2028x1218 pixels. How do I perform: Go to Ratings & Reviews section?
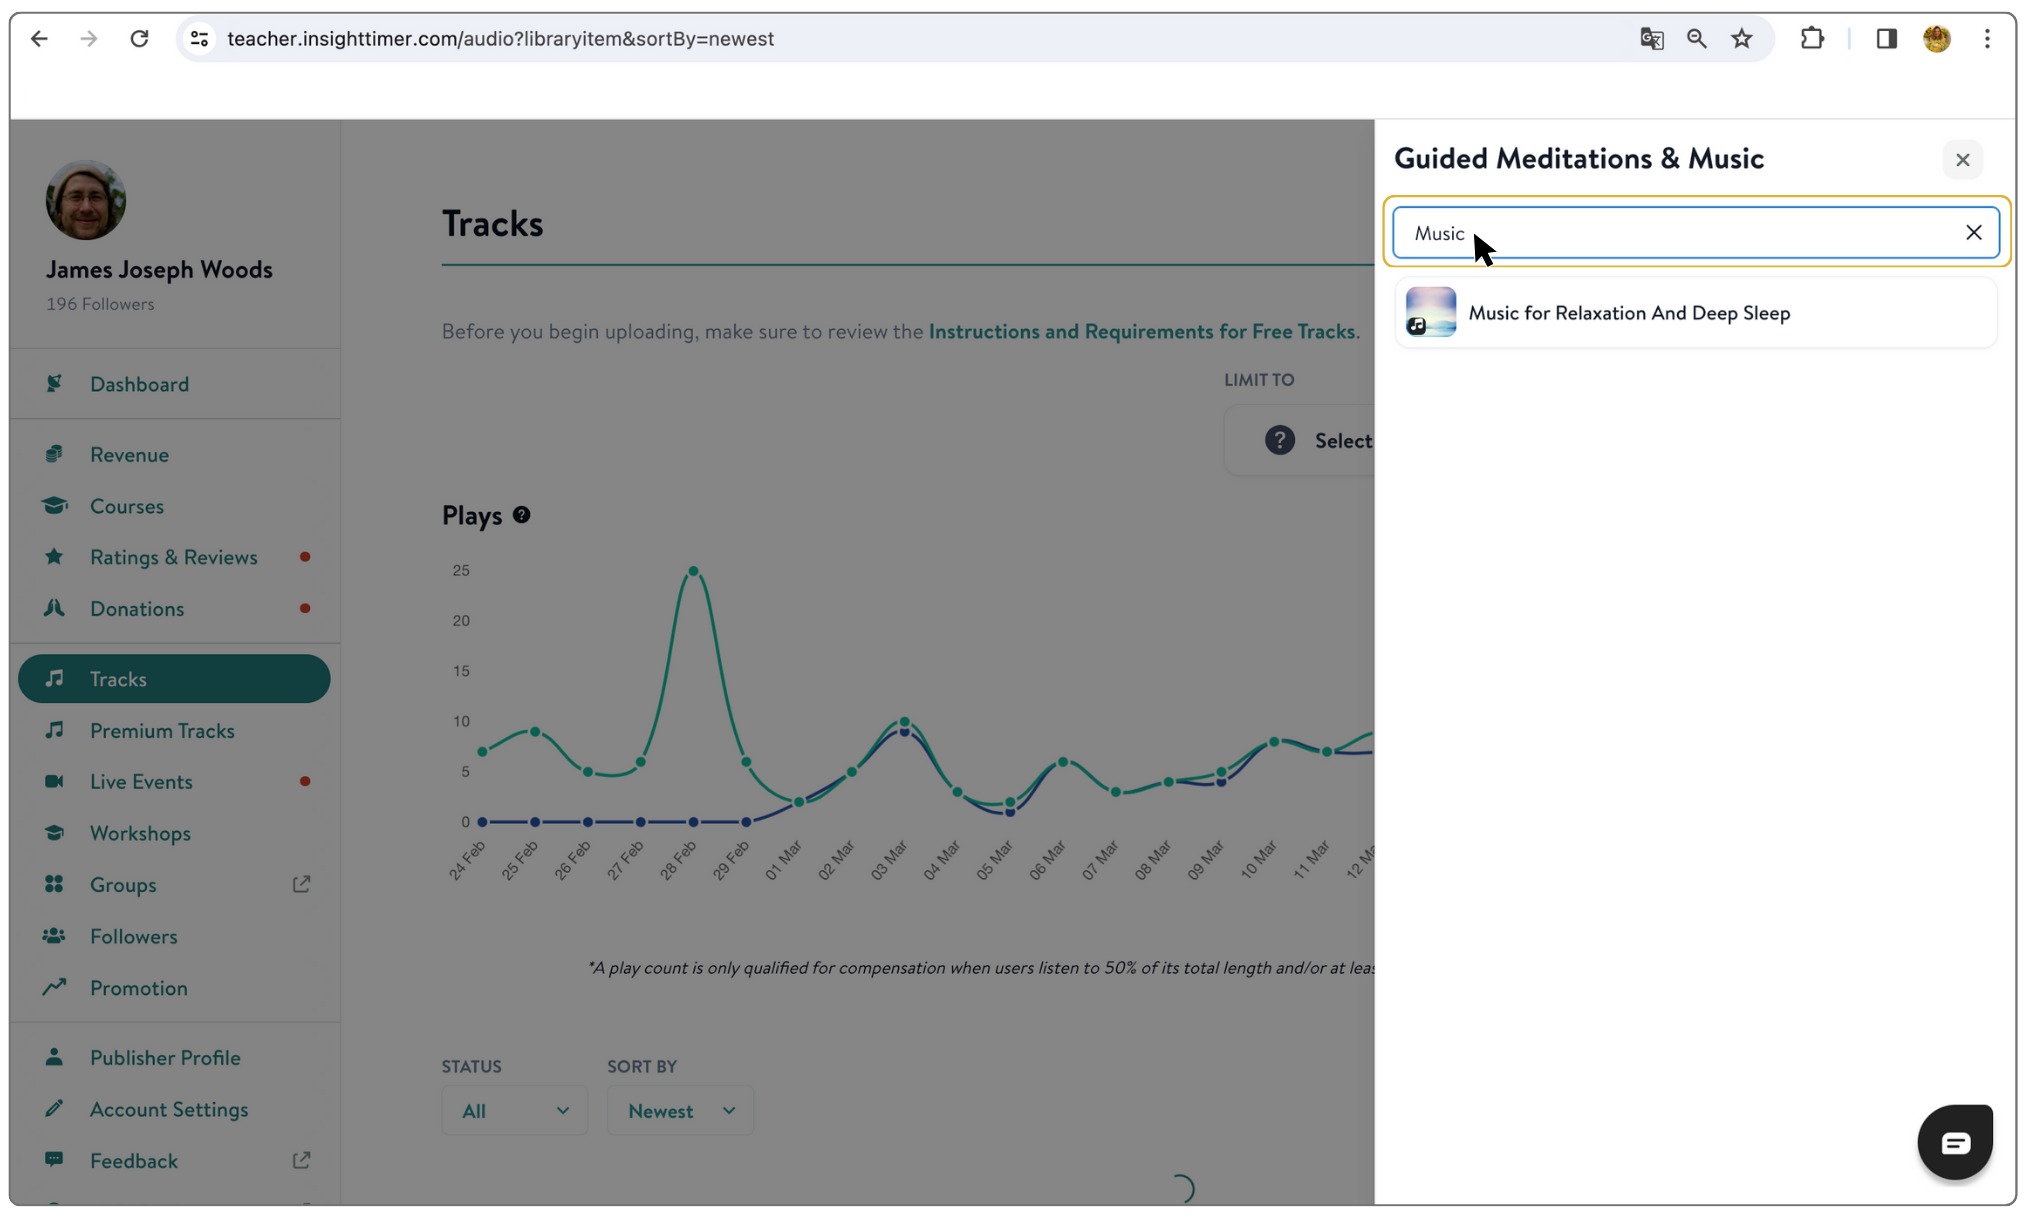(x=173, y=557)
